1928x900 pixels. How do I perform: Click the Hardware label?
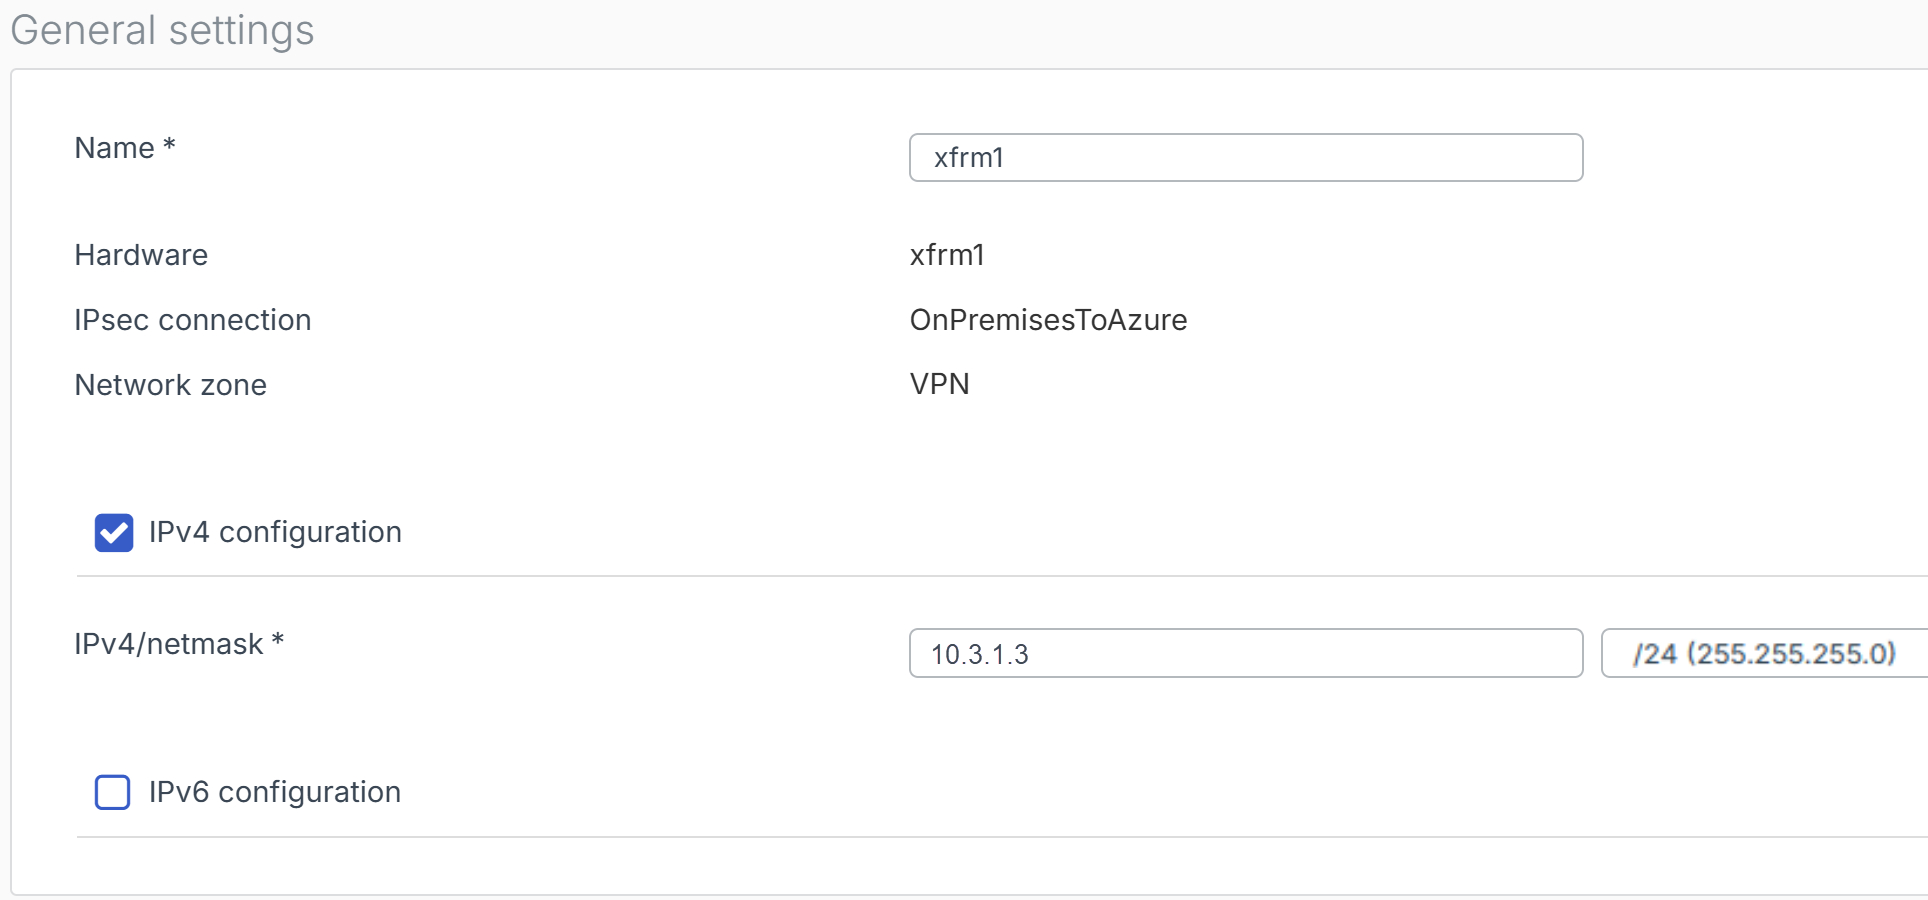[141, 255]
